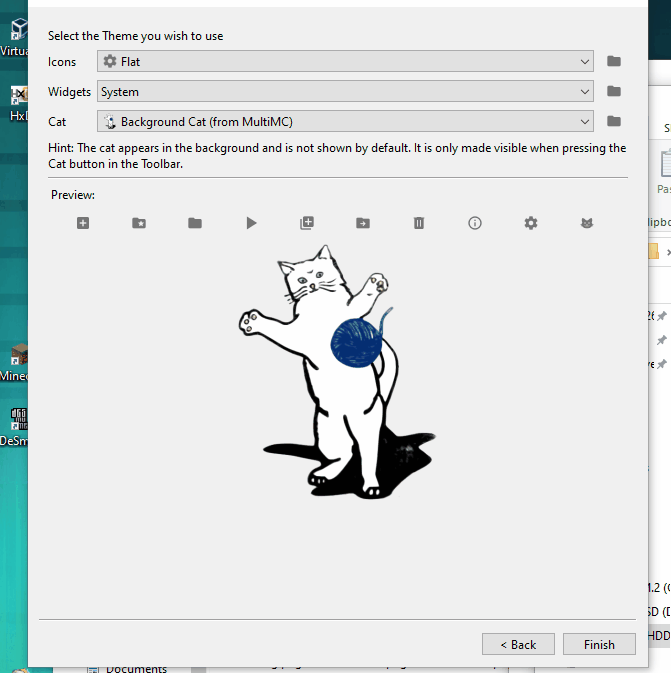Click the DeSmuME desktop shortcut icon
The height and width of the screenshot is (673, 671).
[19, 418]
